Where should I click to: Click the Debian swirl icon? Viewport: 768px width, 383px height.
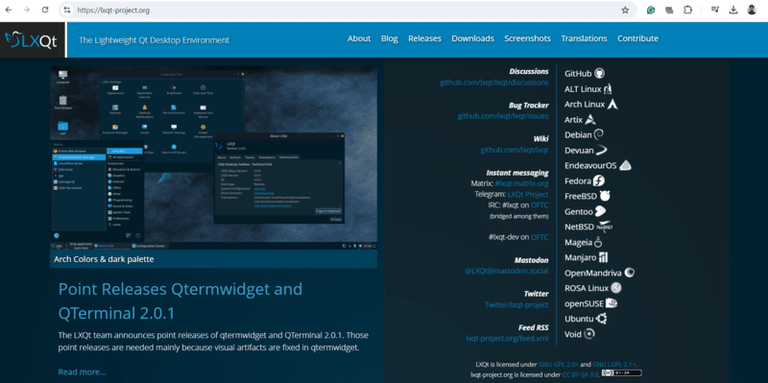point(599,135)
